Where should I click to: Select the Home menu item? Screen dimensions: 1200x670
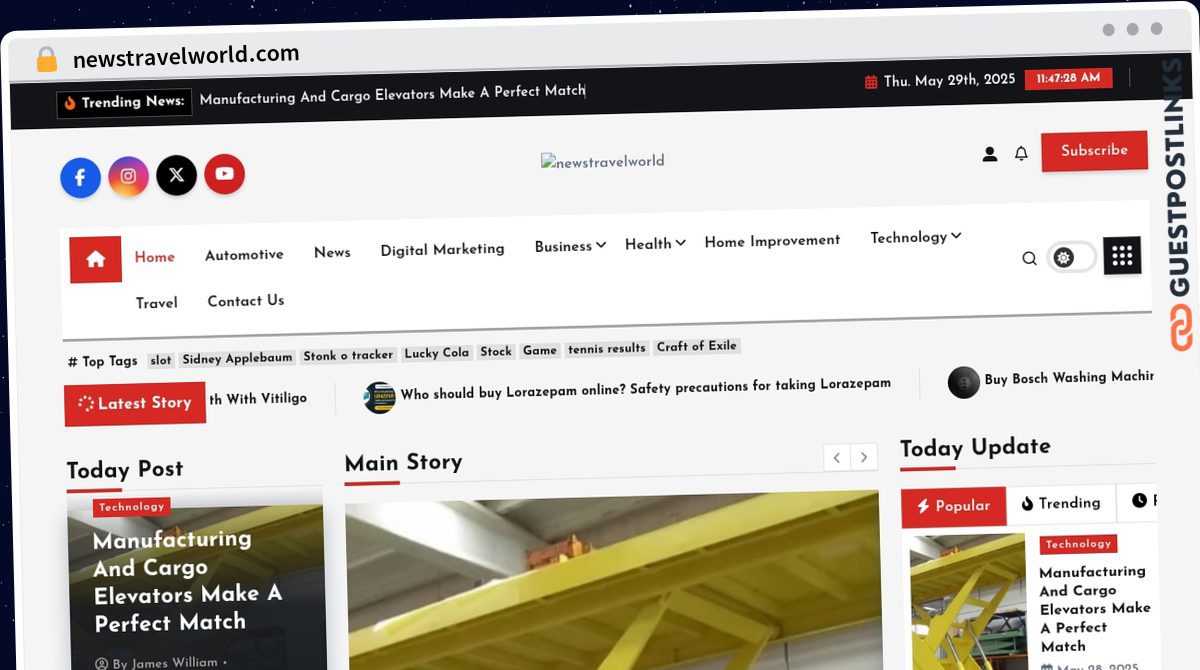pyautogui.click(x=155, y=257)
